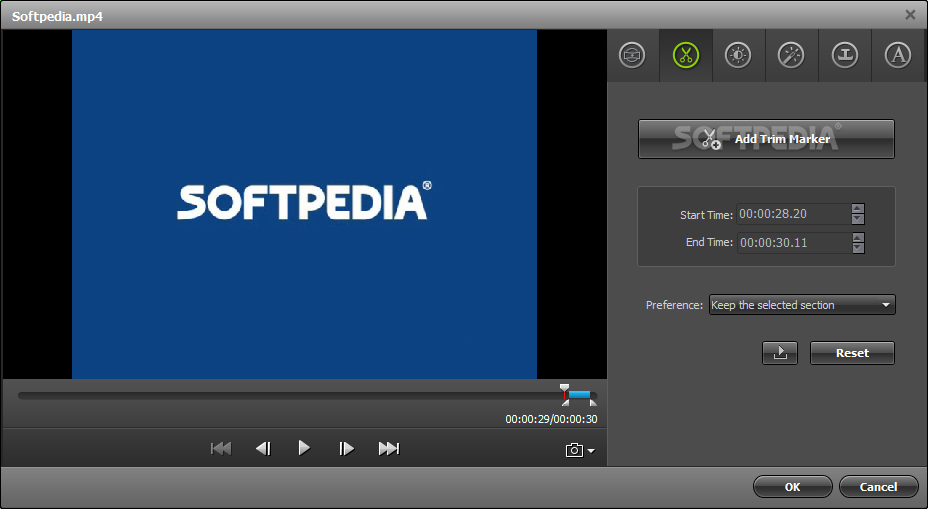
Task: Step back one frame
Action: [x=263, y=449]
